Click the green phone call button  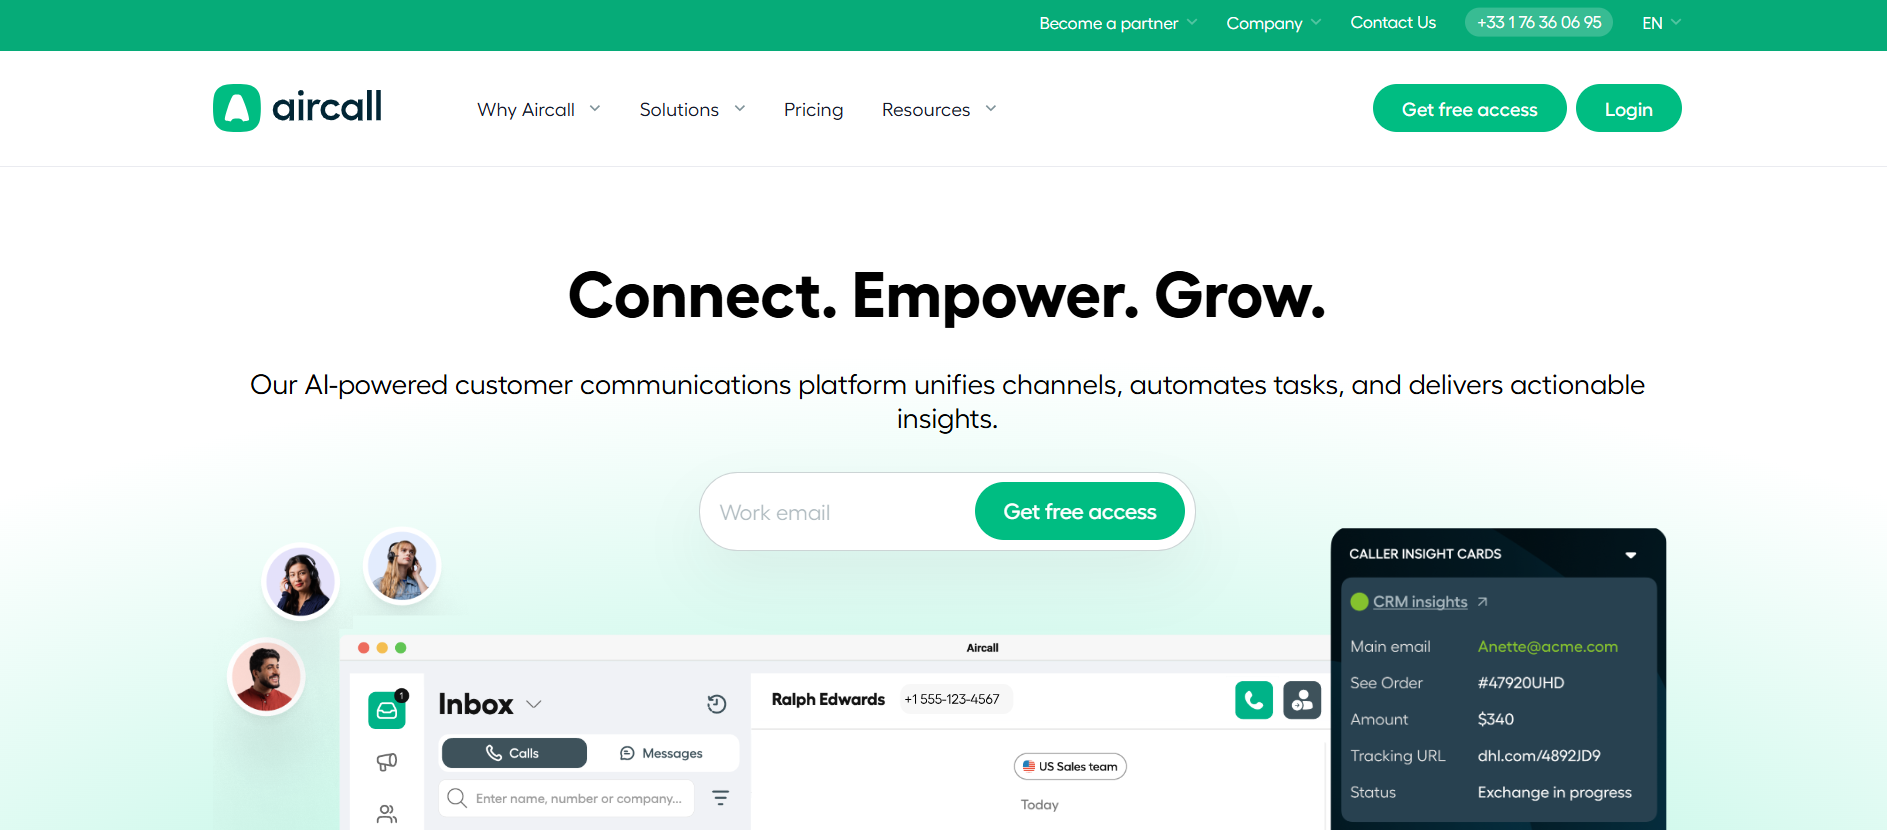[x=1254, y=700]
